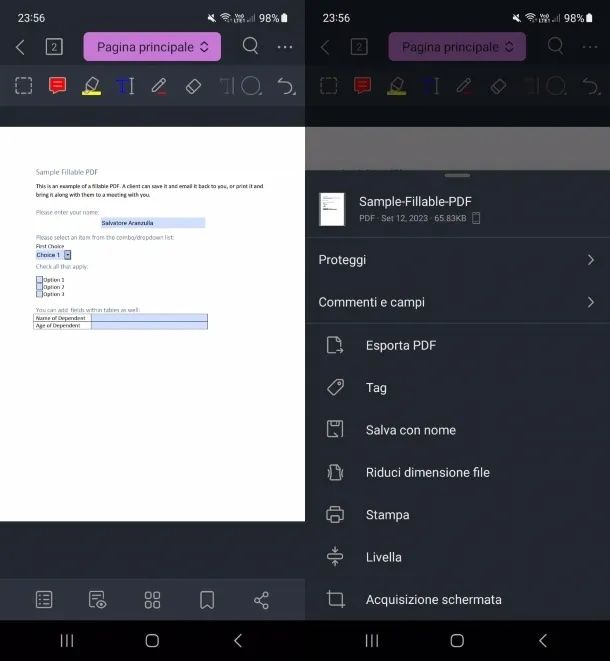This screenshot has width=610, height=661.
Task: Open the Choice 1 combo box arrow
Action: click(x=67, y=255)
